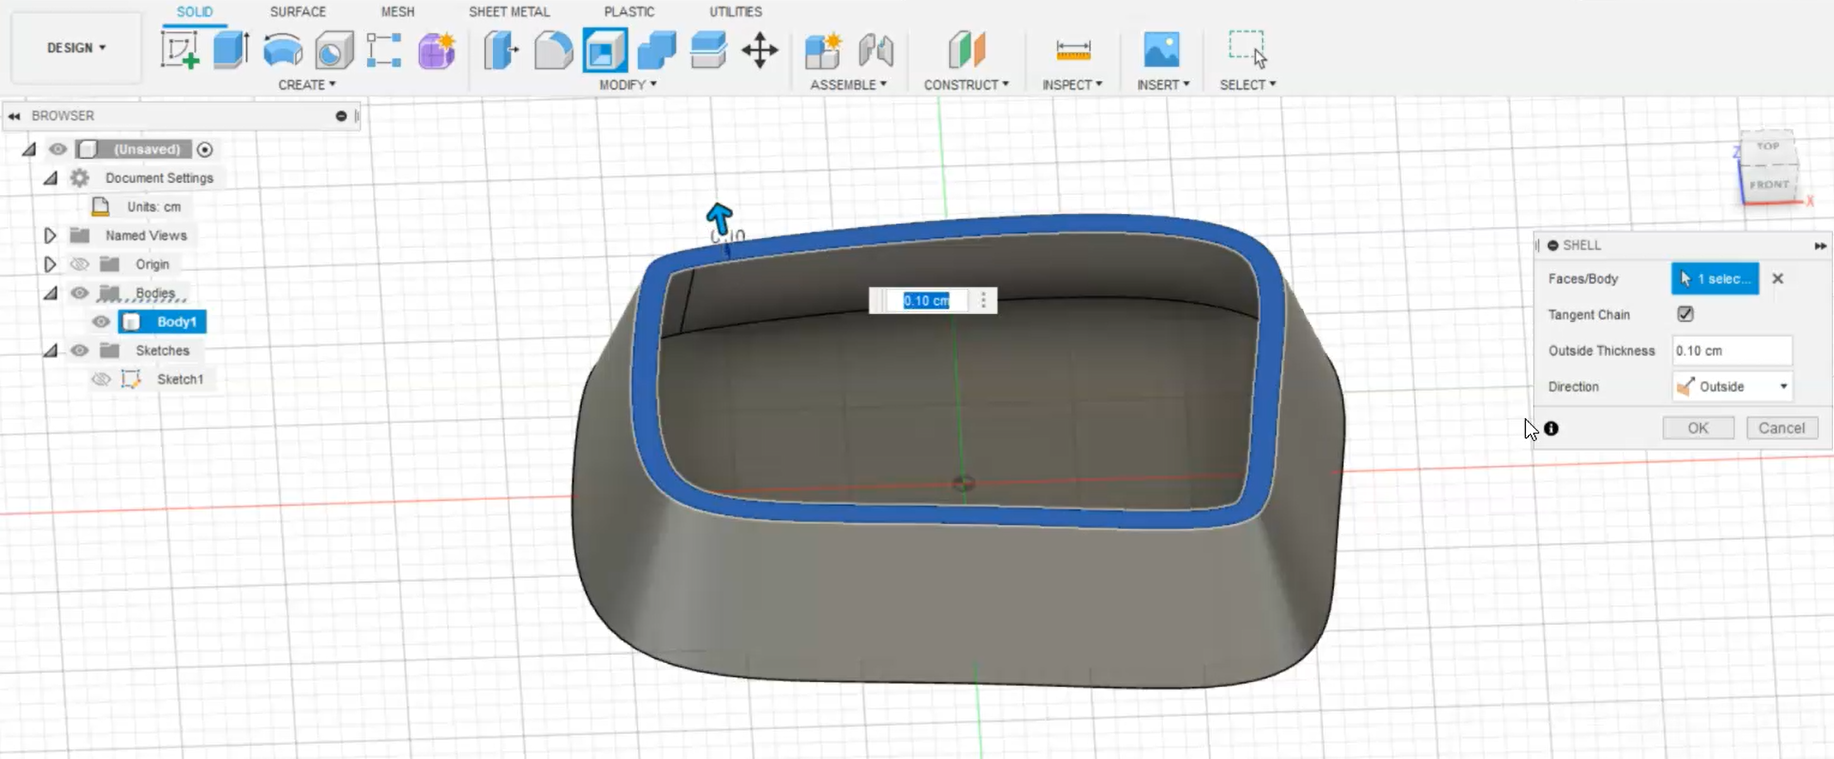Collapse the Browser panel with double arrows

tap(14, 116)
